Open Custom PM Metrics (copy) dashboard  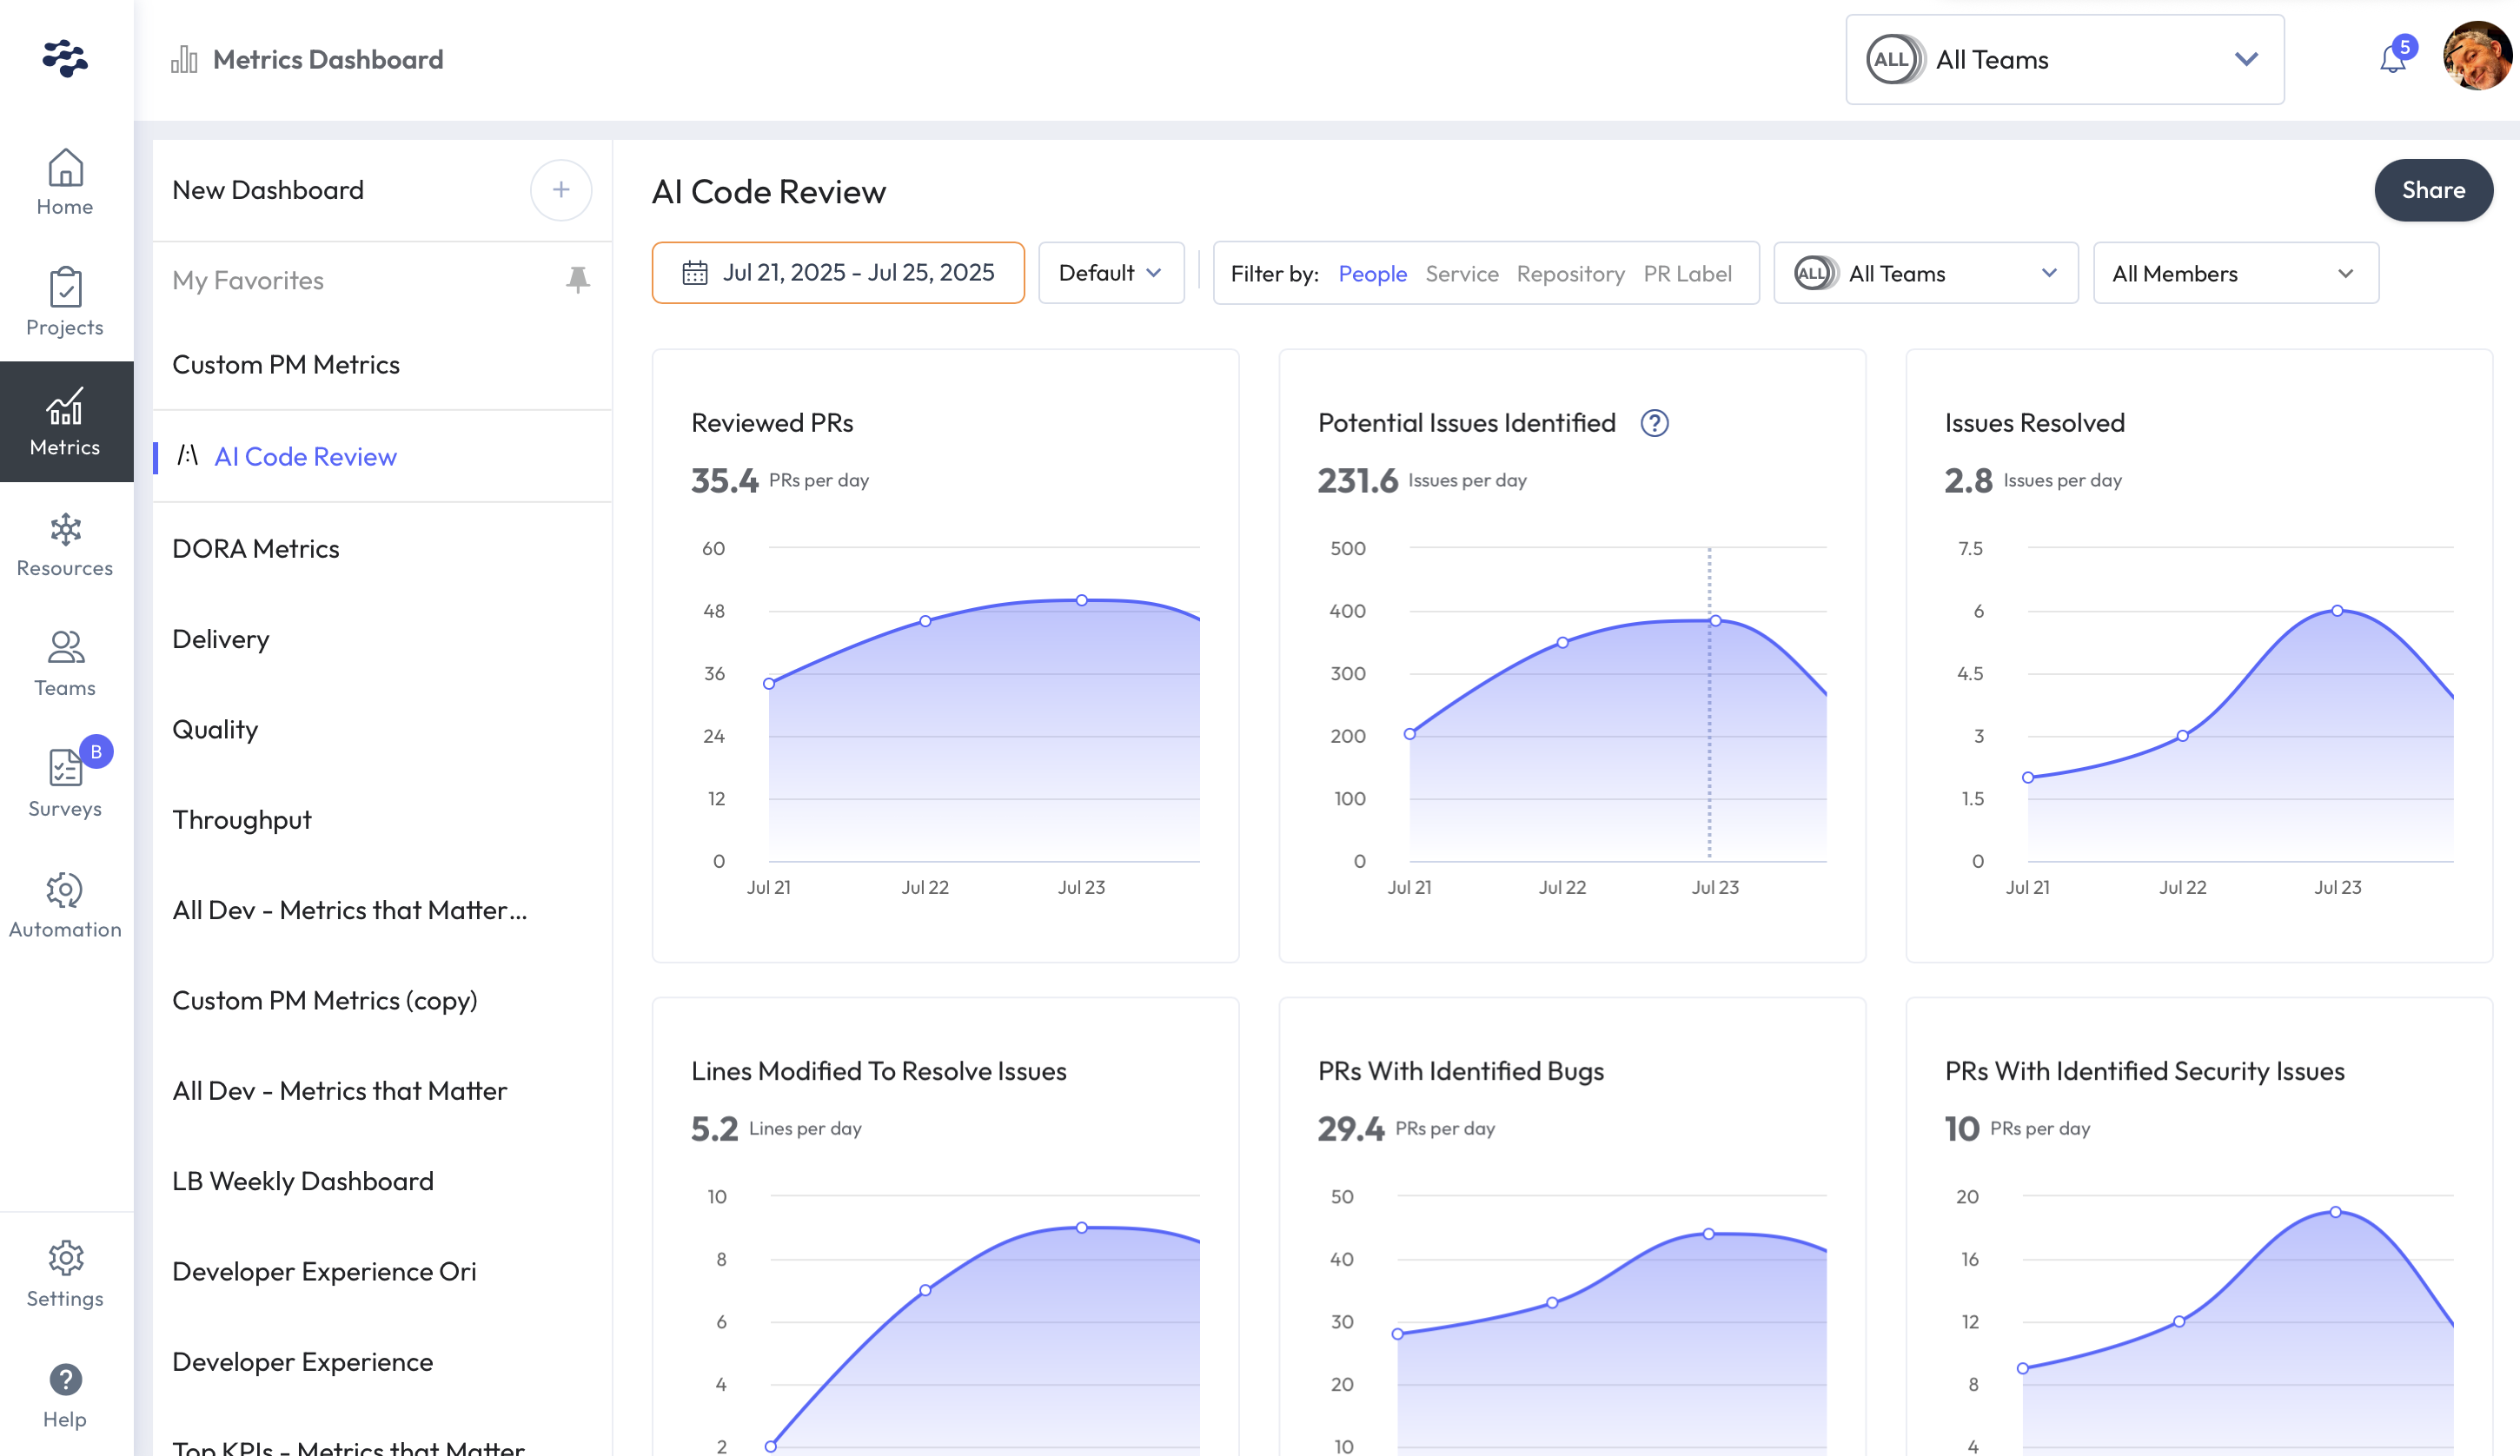pyautogui.click(x=325, y=1001)
